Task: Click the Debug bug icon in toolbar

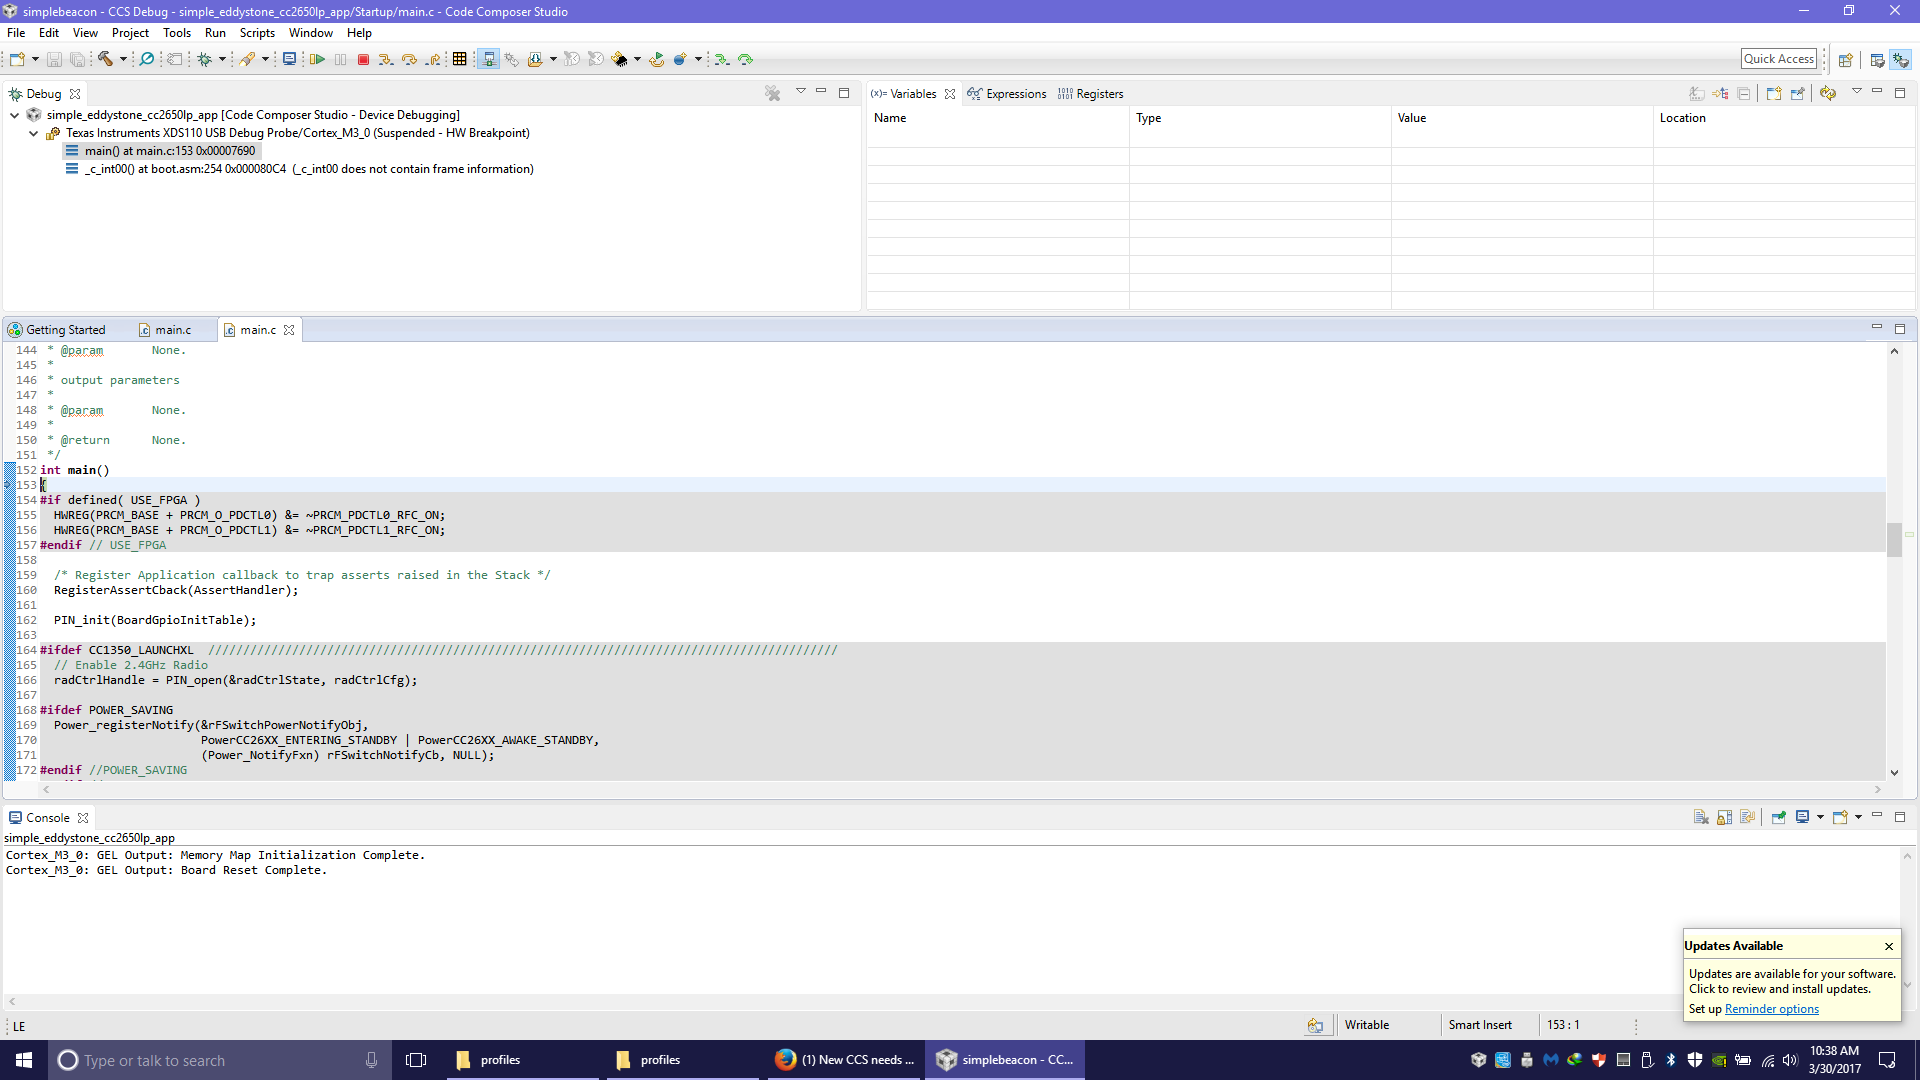Action: [204, 60]
